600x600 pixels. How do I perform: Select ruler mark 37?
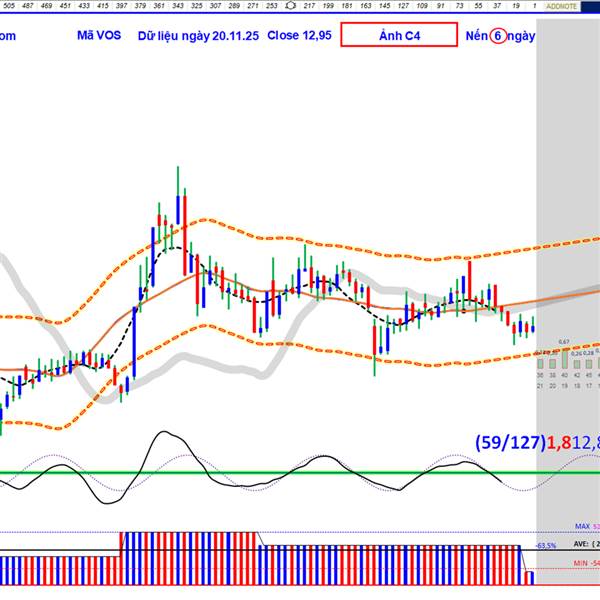click(x=497, y=6)
